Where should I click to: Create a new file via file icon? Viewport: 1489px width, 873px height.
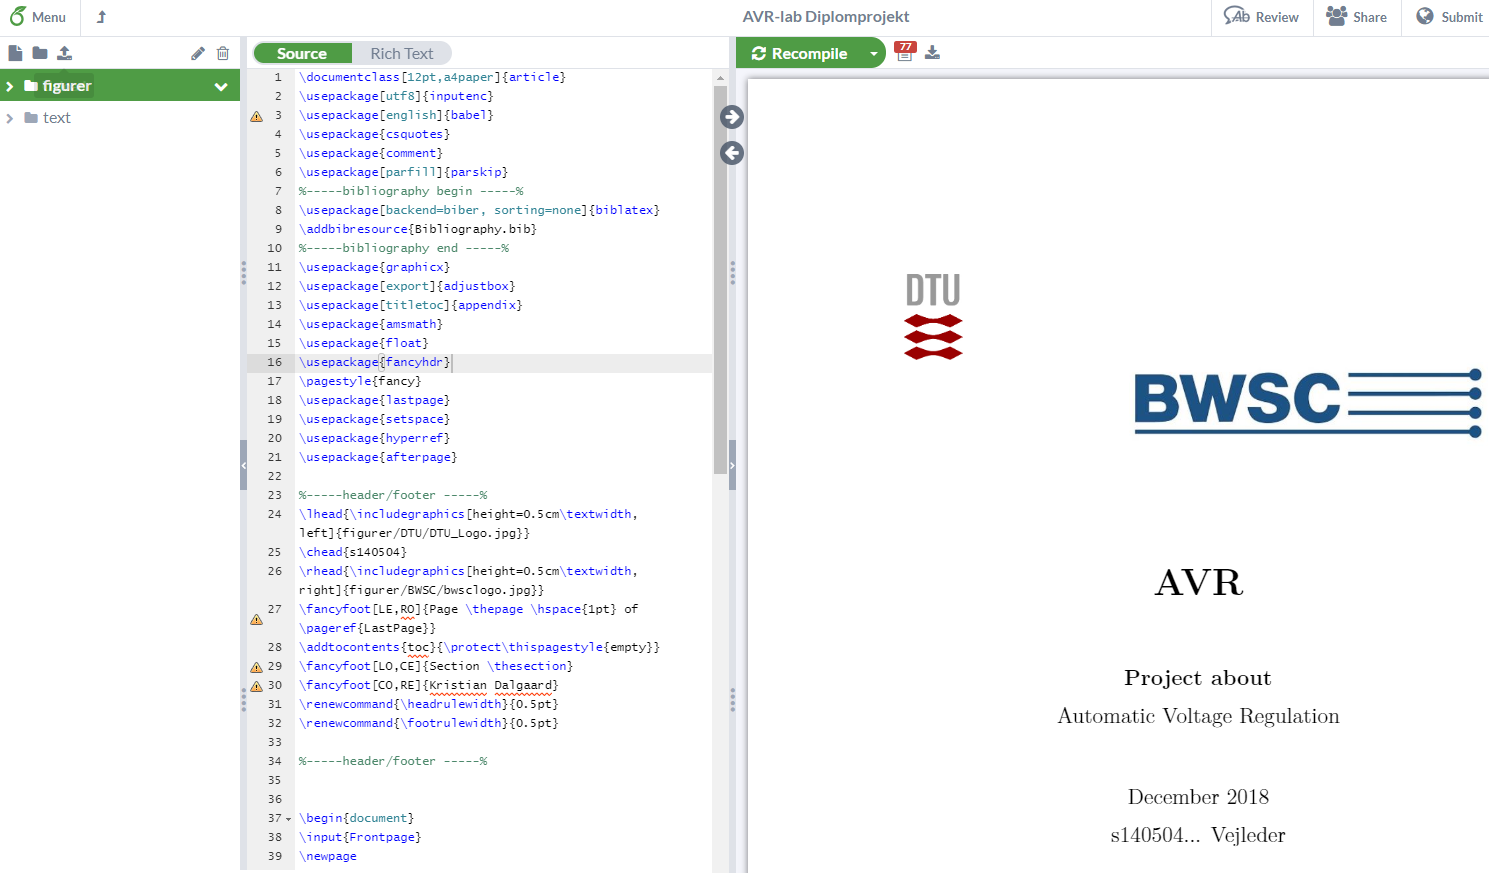click(15, 53)
